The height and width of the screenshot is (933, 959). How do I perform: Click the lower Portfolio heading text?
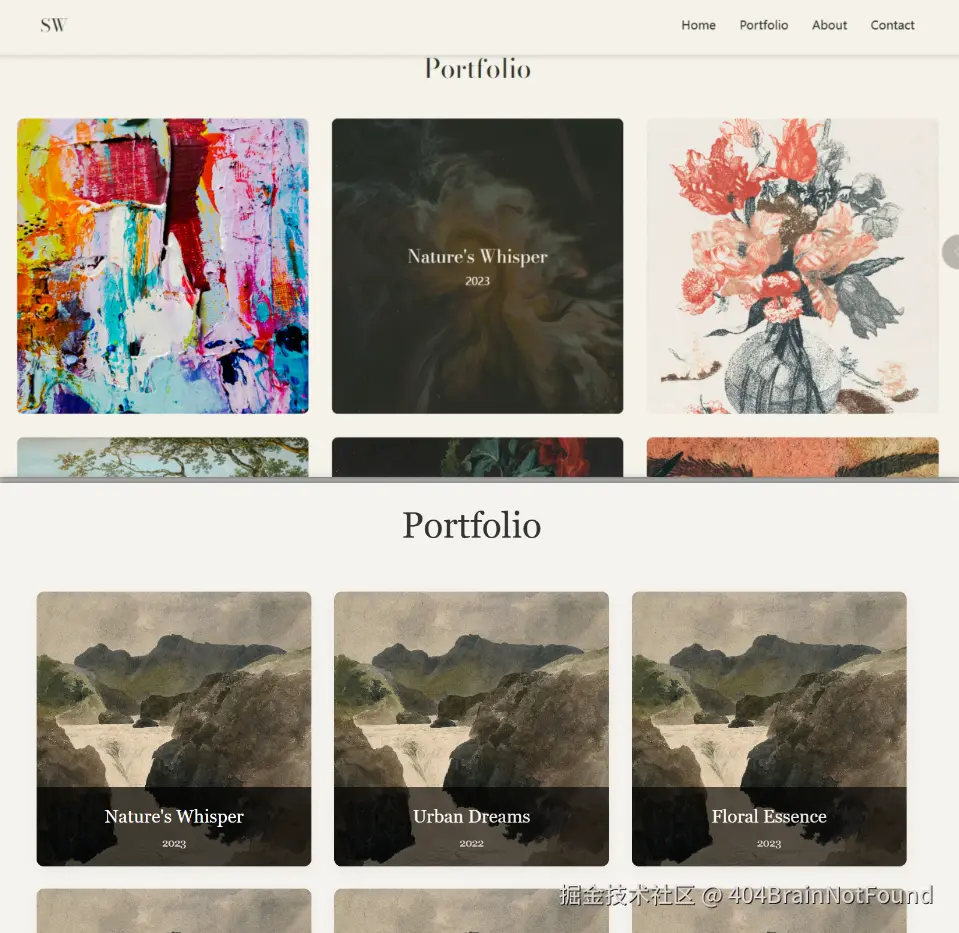tap(472, 526)
